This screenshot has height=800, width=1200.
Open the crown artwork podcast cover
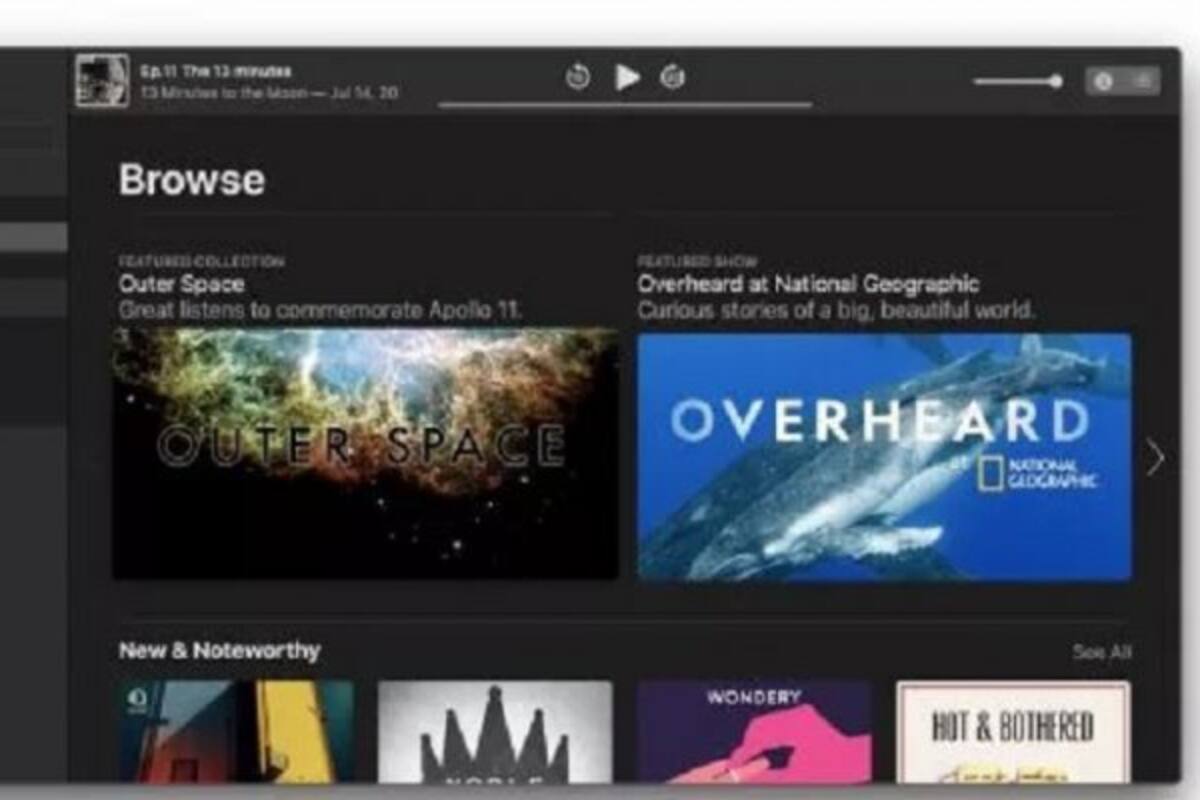point(495,732)
